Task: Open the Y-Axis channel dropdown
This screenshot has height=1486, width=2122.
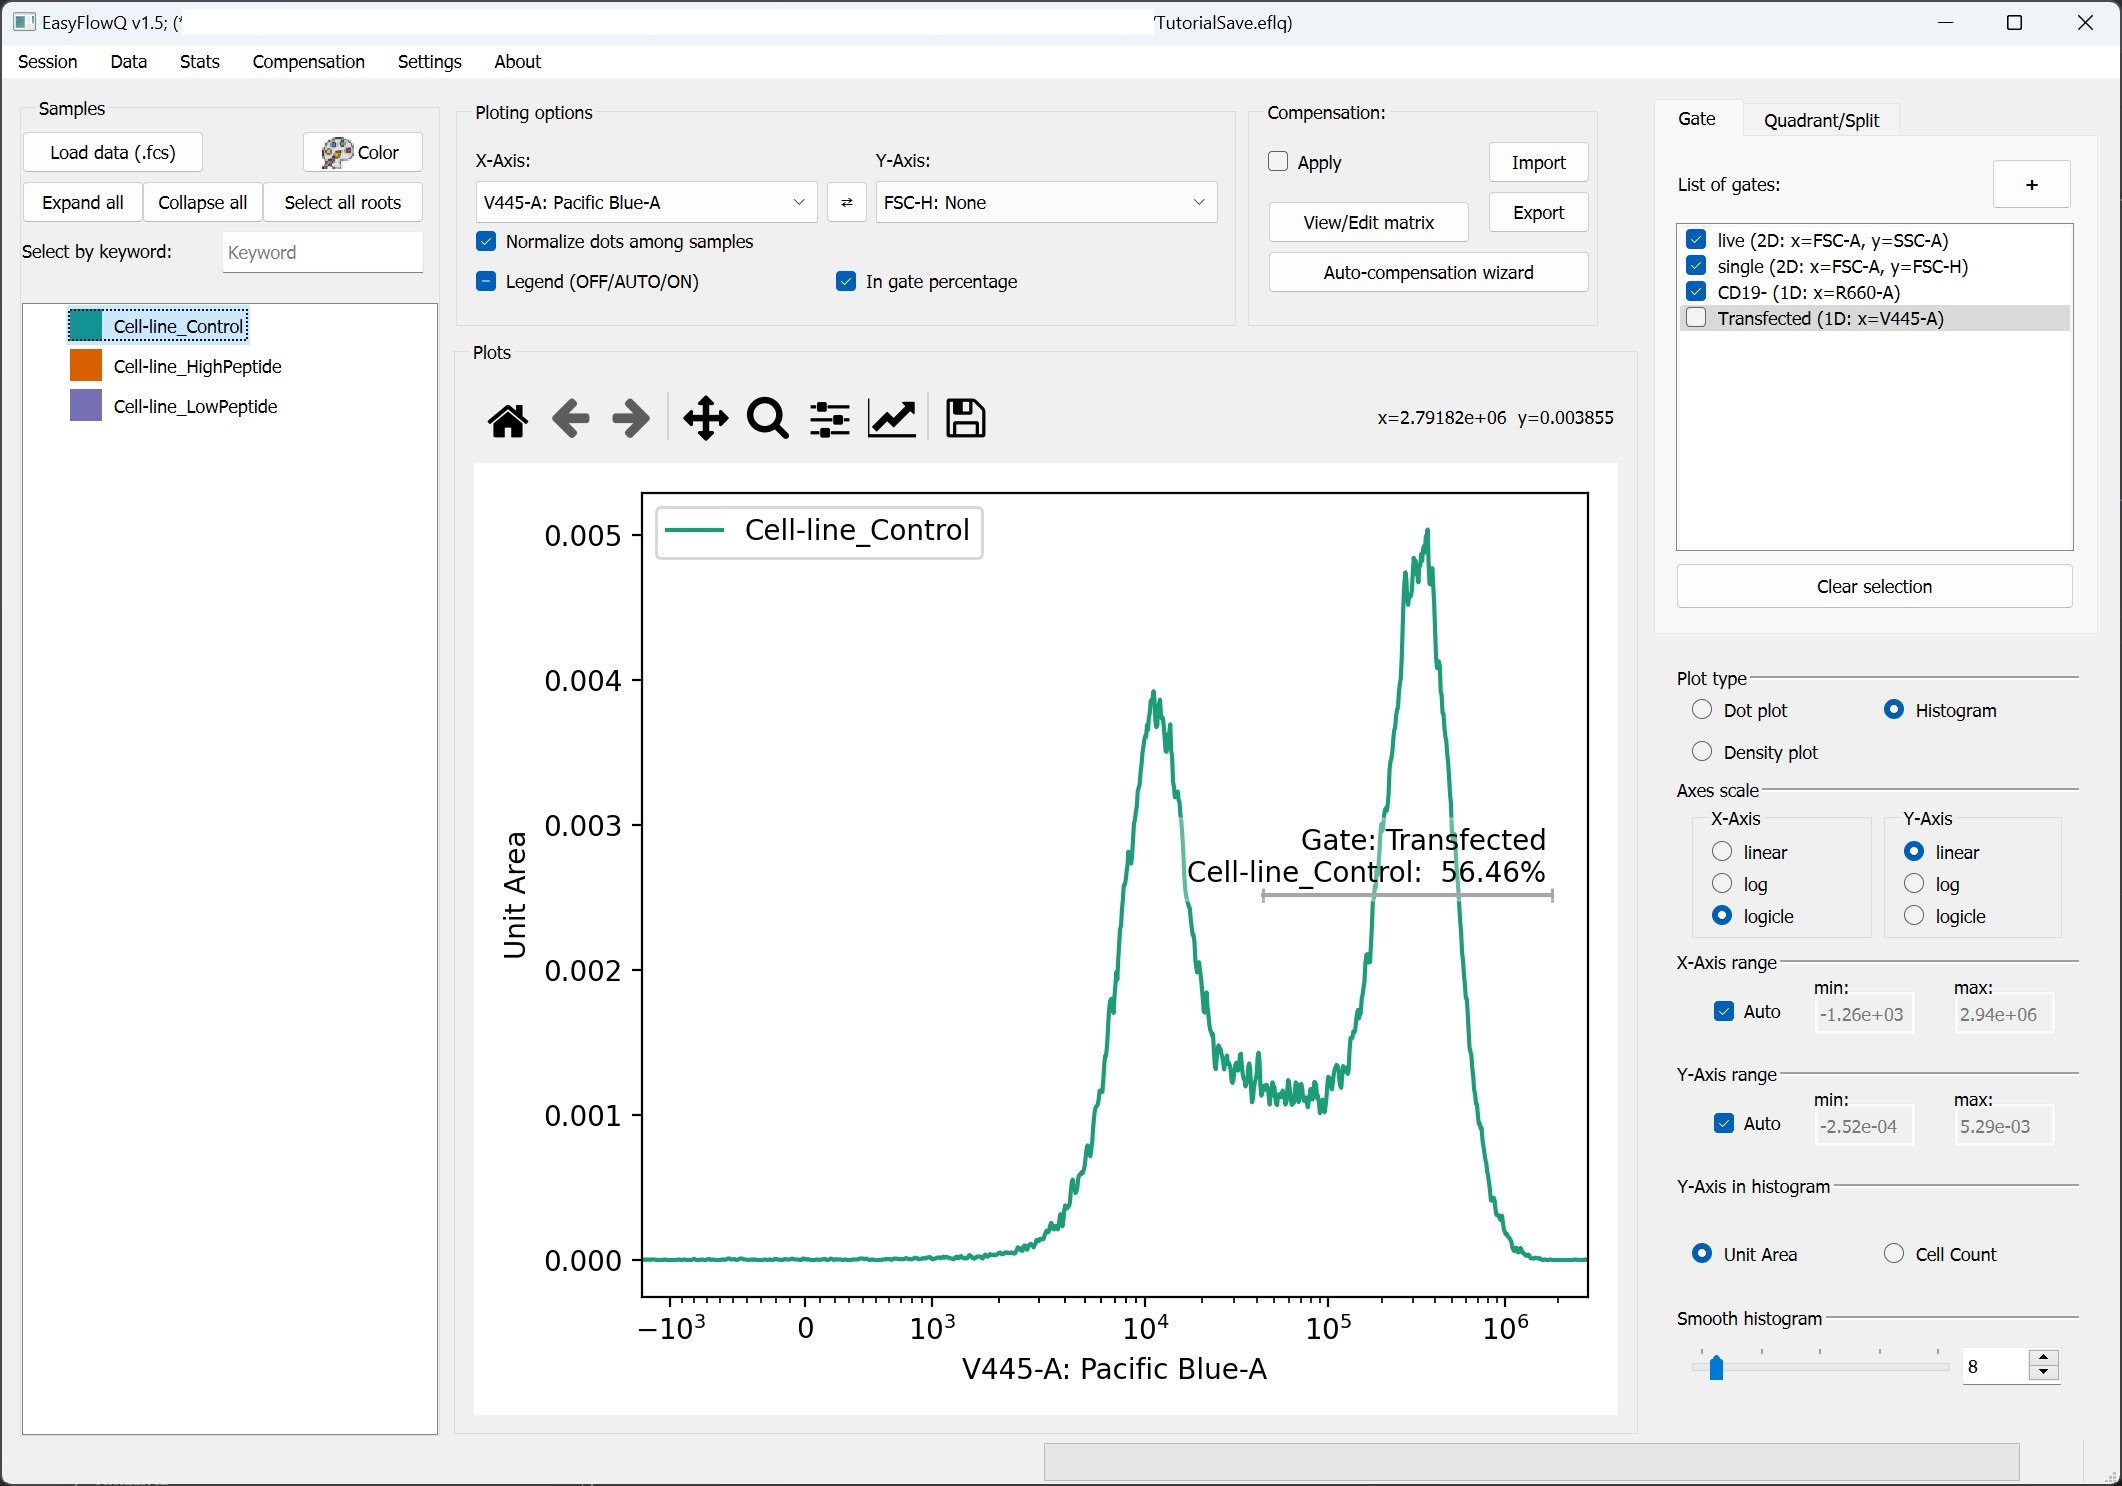Action: point(1046,202)
